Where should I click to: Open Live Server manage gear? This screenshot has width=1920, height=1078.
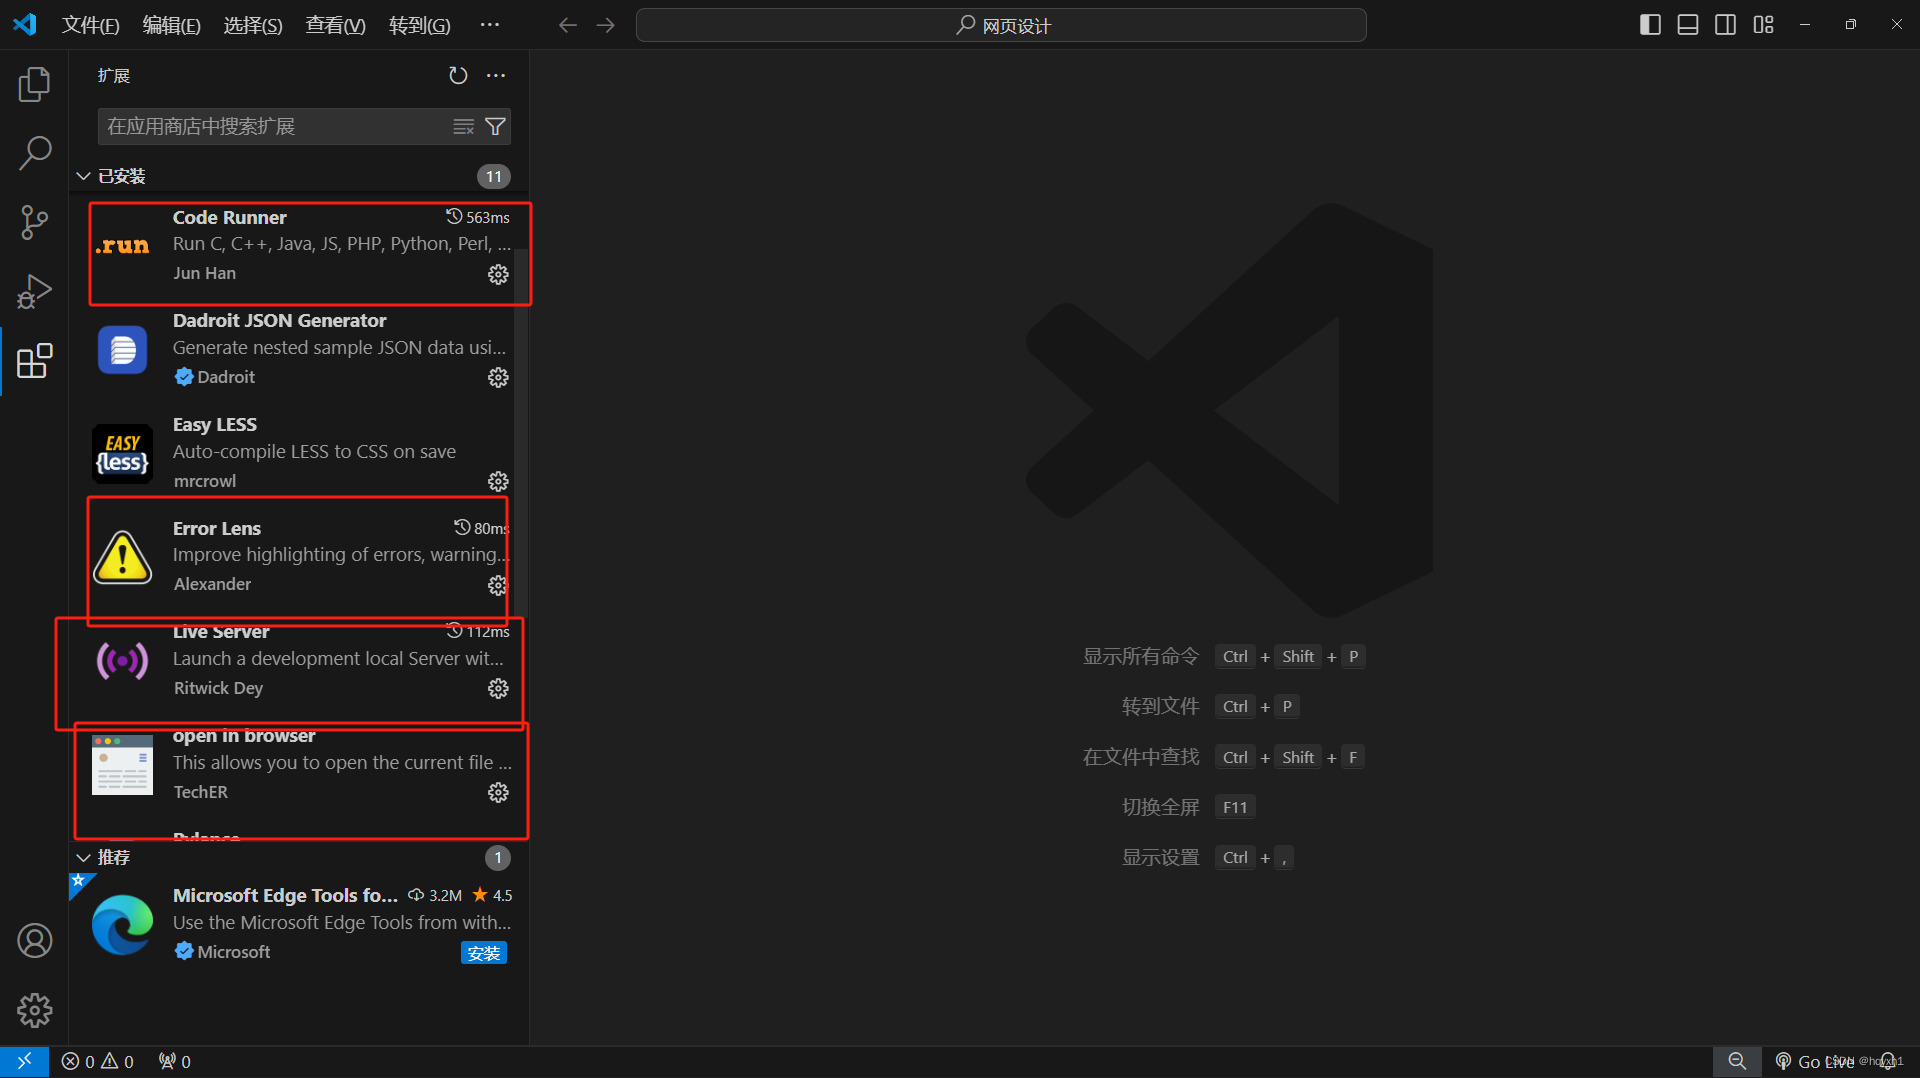pyautogui.click(x=498, y=688)
